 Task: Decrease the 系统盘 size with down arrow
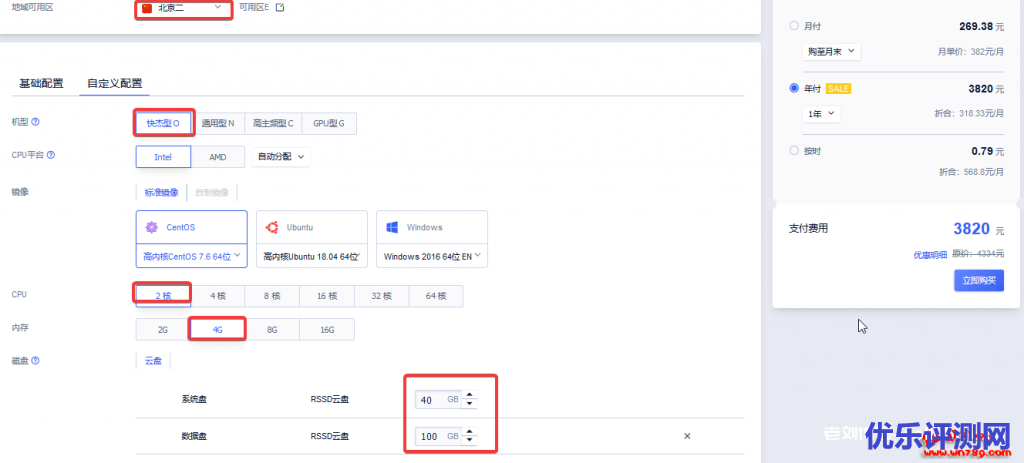coord(469,404)
